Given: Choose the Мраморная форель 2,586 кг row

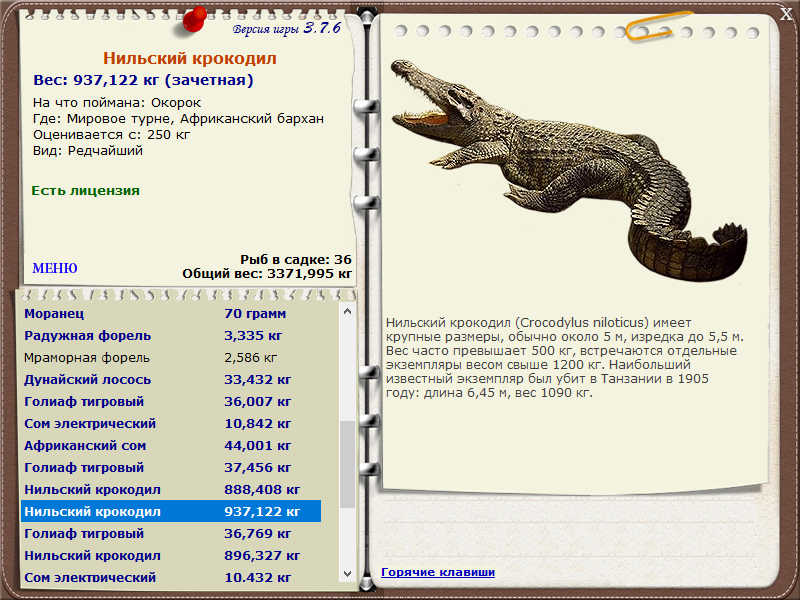Looking at the screenshot, I should point(171,358).
